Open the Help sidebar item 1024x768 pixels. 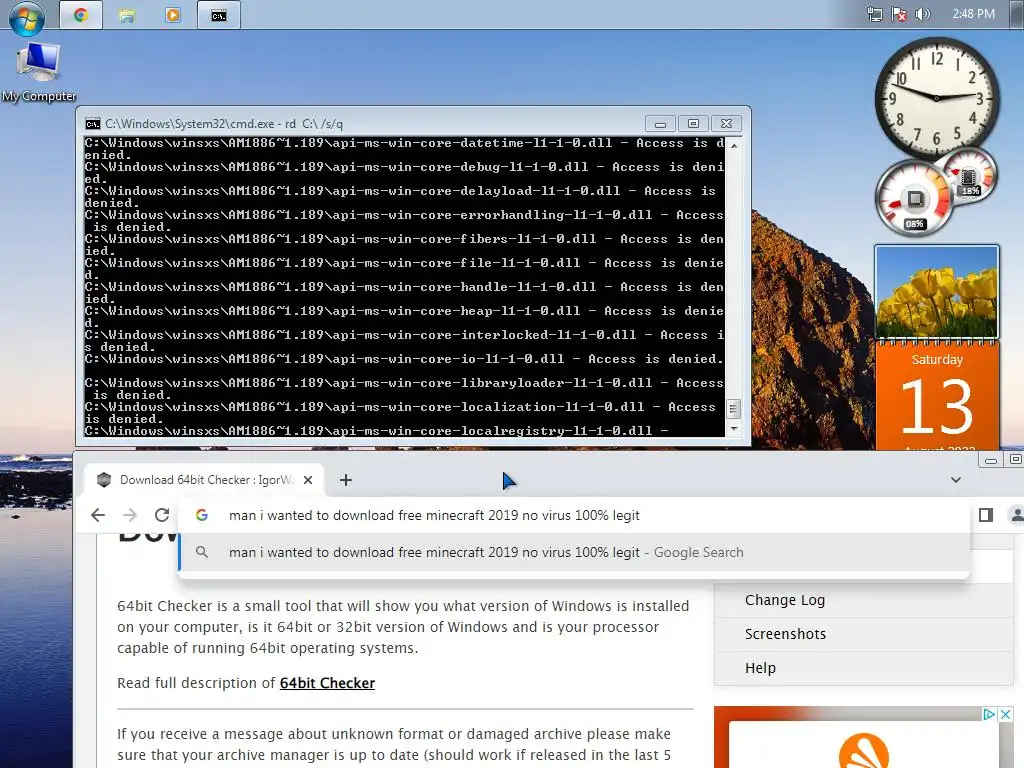point(760,668)
